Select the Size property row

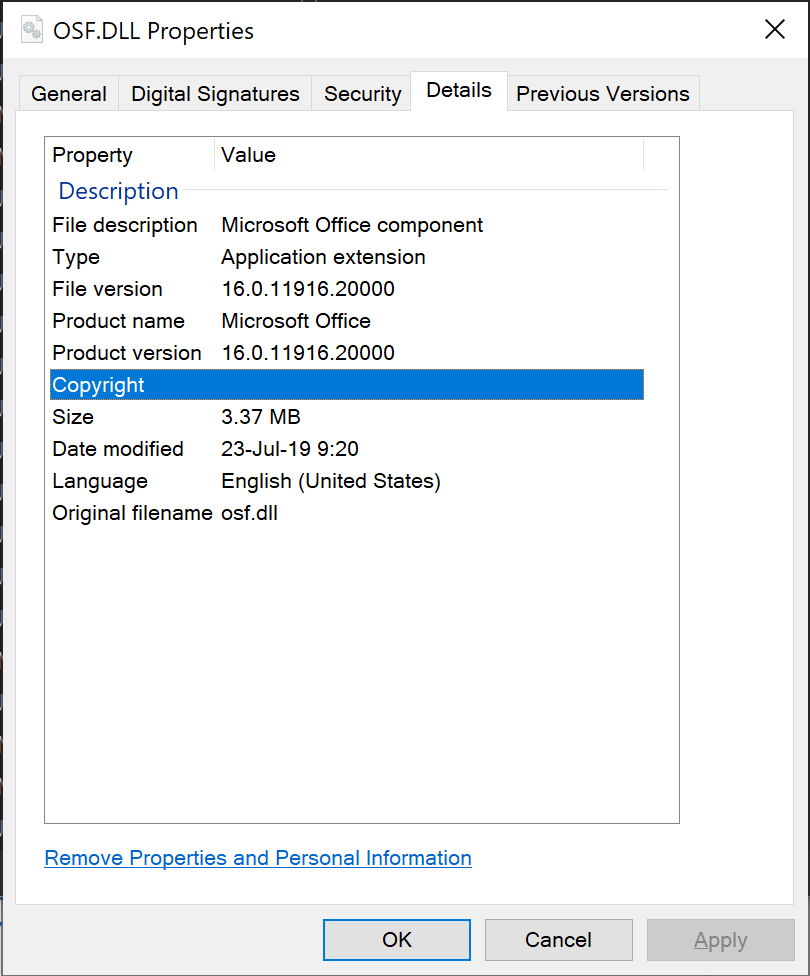click(x=346, y=417)
